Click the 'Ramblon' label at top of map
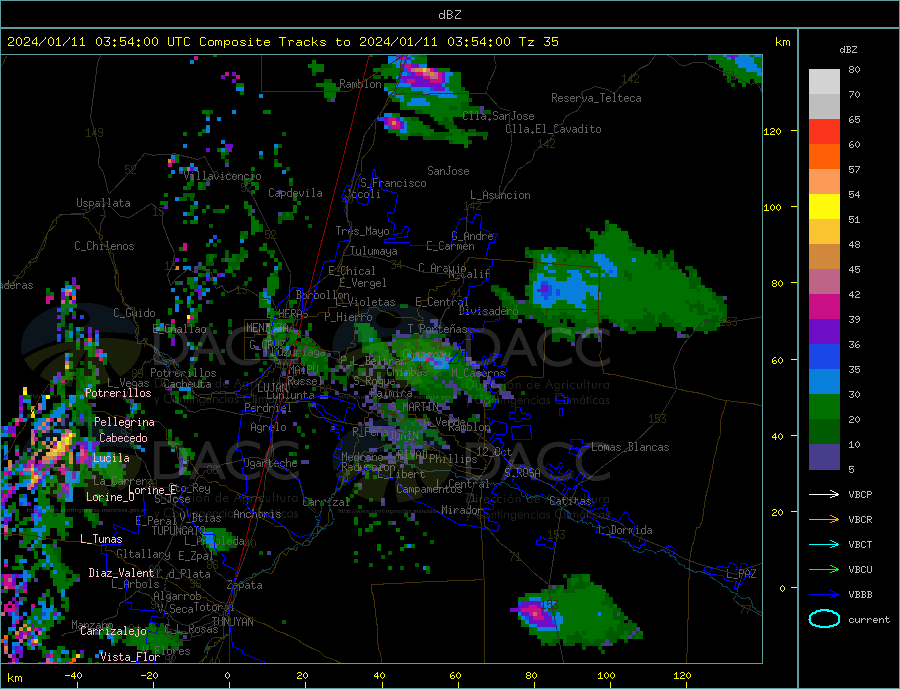Viewport: 900px width, 689px height. point(360,84)
